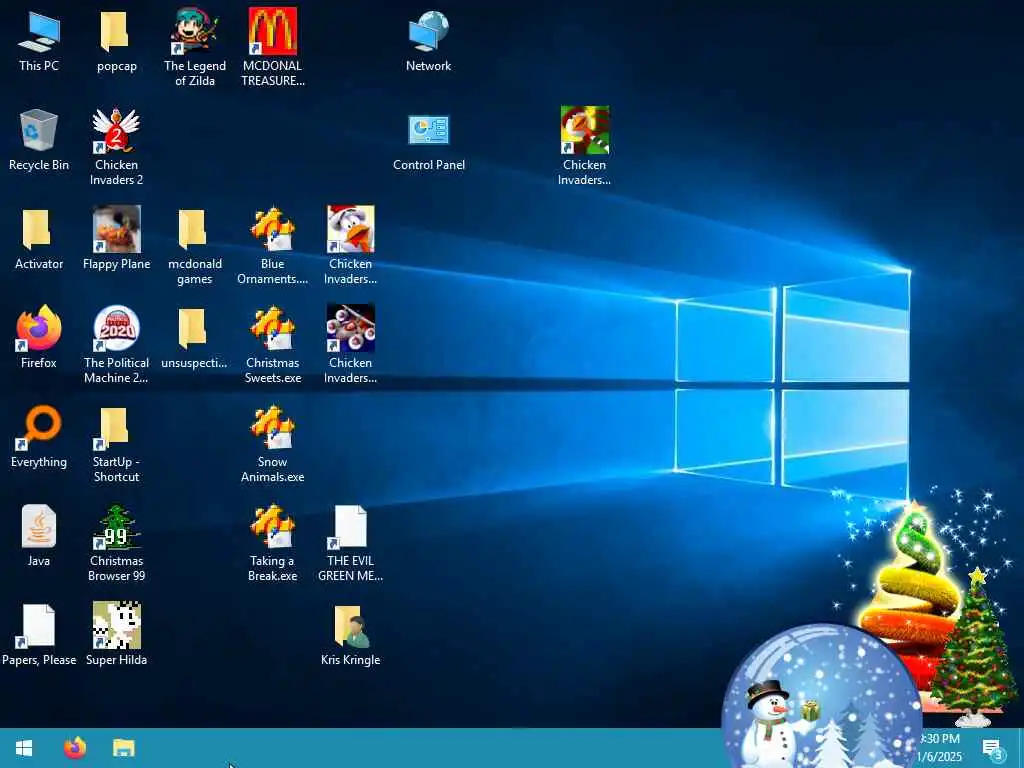The image size is (1024, 768).
Task: Select Blue Ornaments puzzle icon
Action: pyautogui.click(x=272, y=246)
